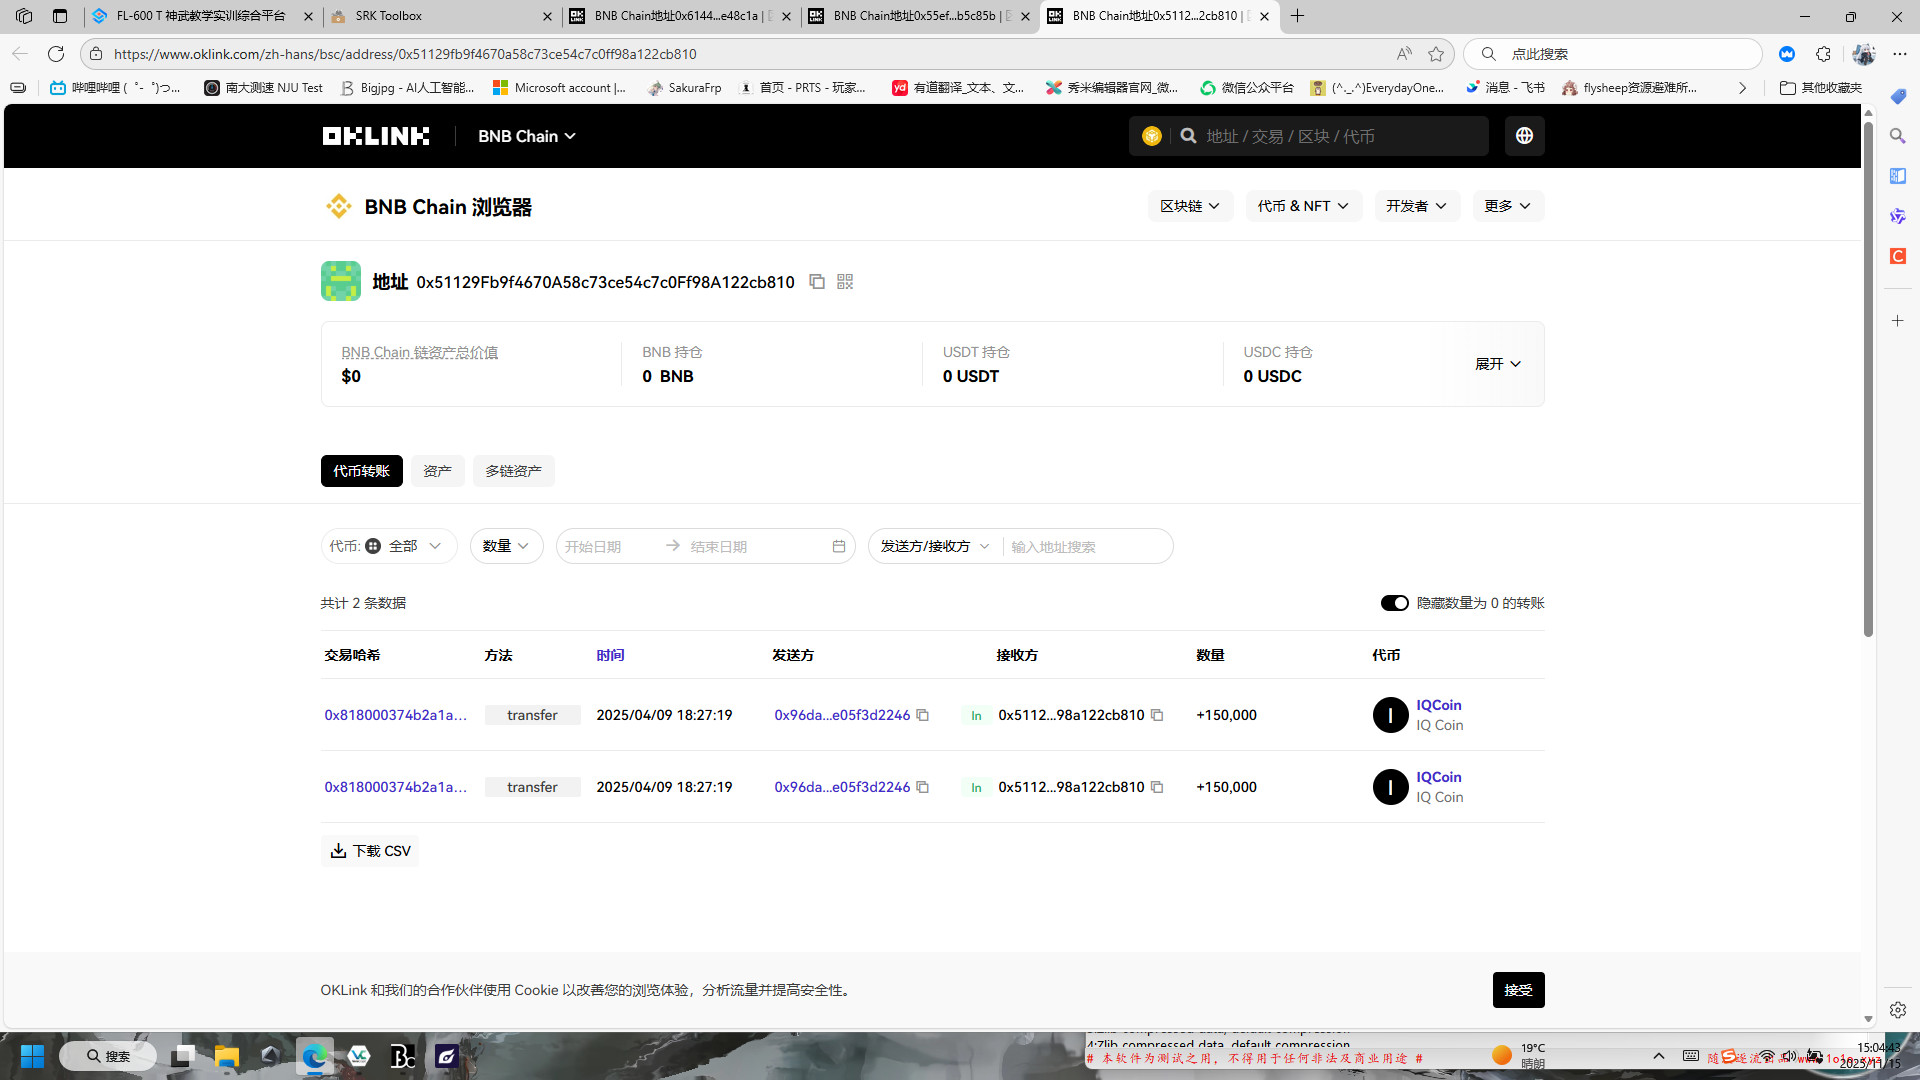The width and height of the screenshot is (1920, 1080).
Task: Click the browser refresh icon
Action: [56, 54]
